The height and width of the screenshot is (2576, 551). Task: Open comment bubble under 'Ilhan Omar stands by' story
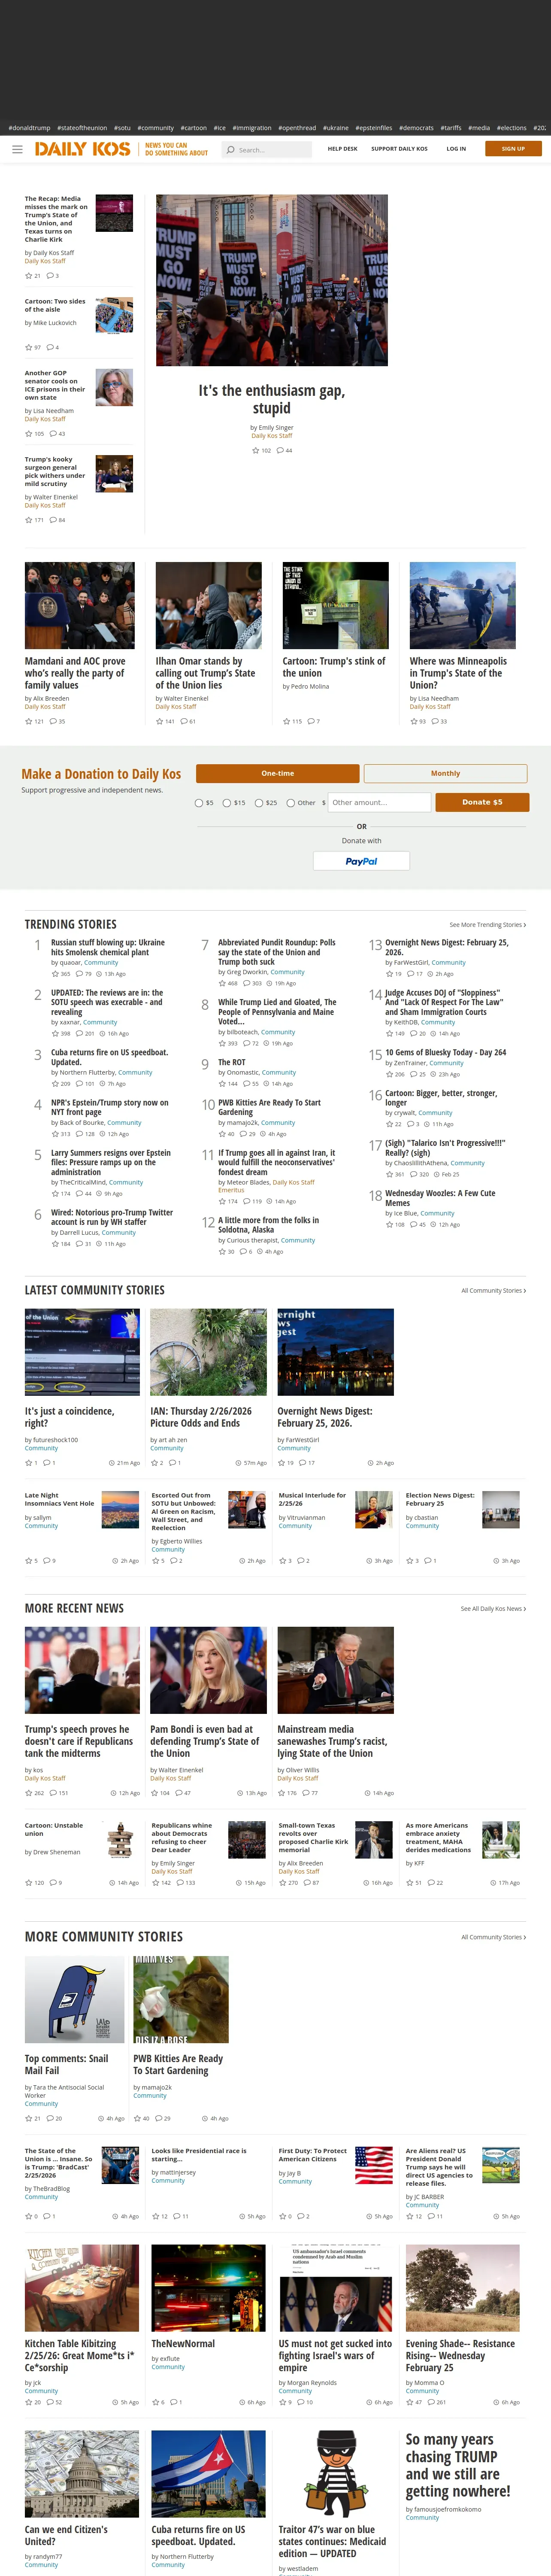(184, 721)
